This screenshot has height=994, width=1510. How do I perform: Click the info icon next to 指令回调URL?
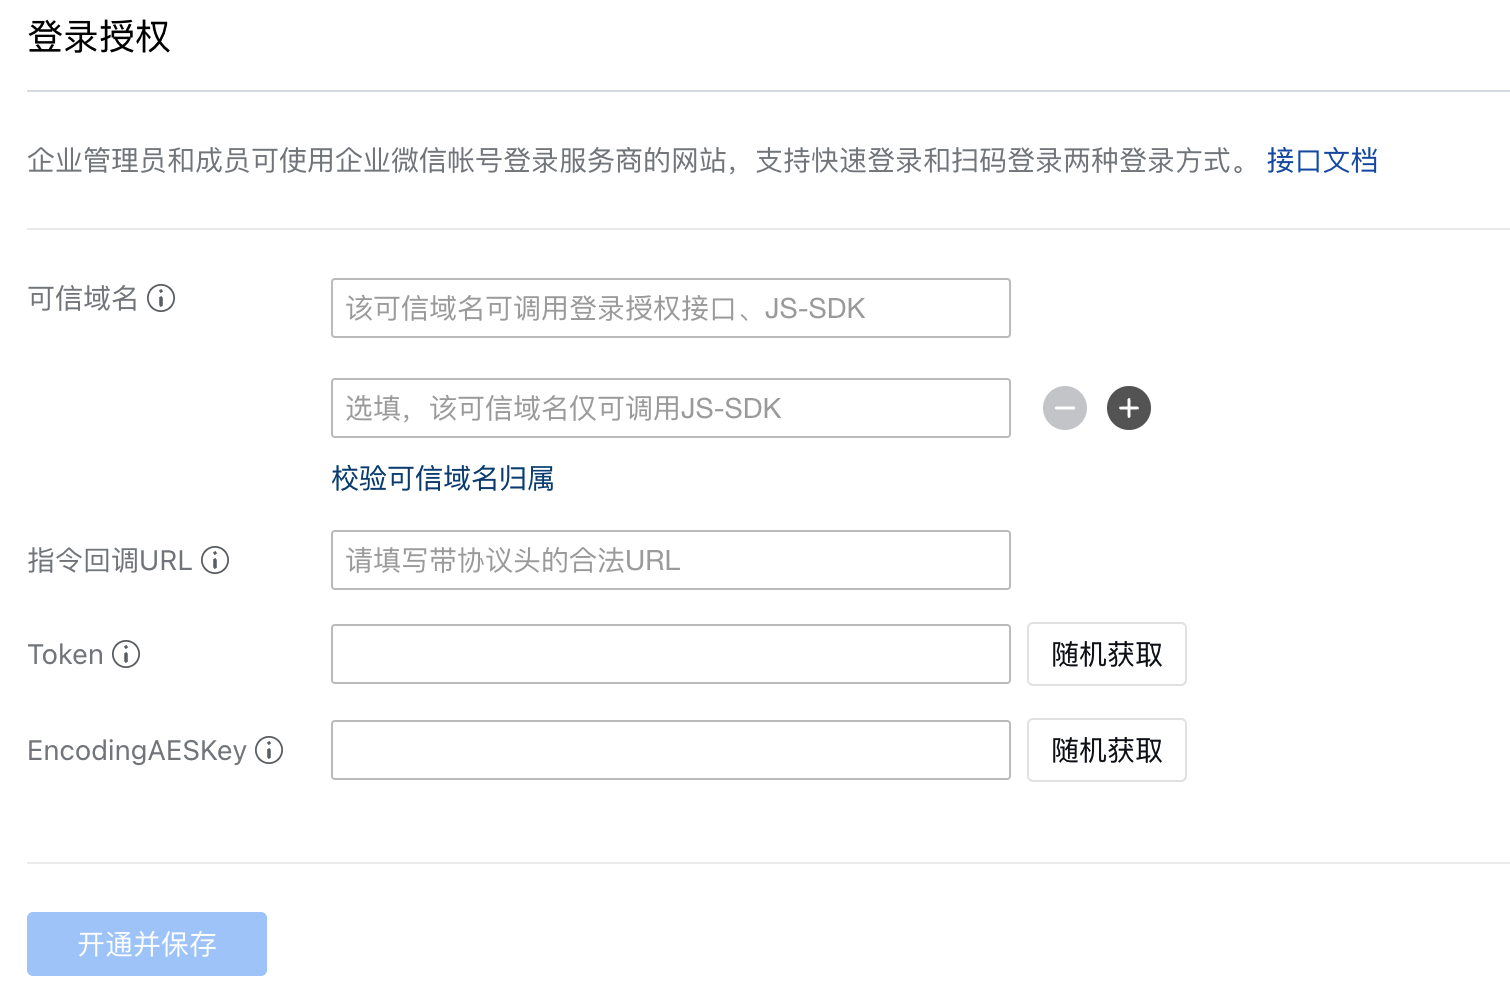(215, 560)
